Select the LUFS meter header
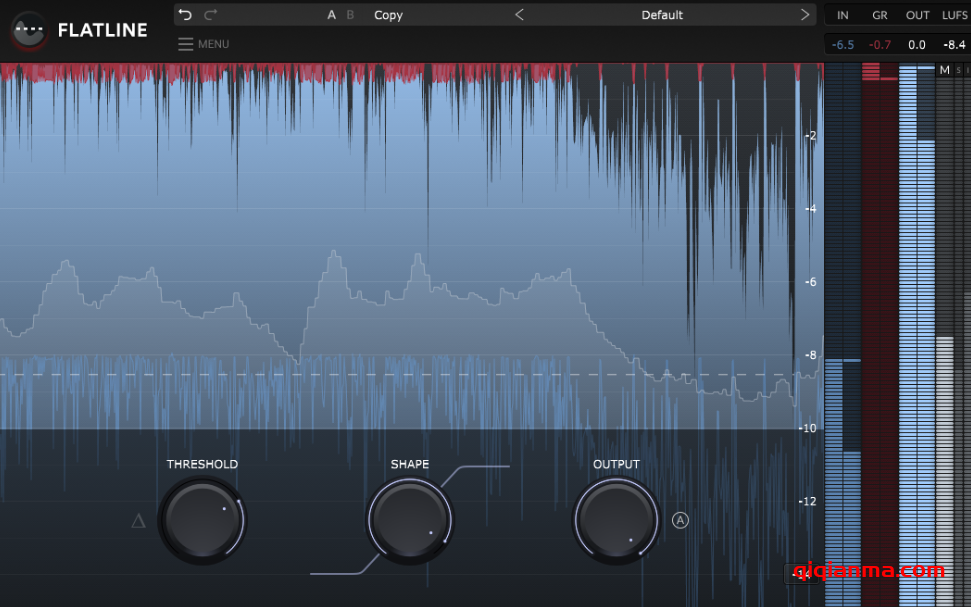971x607 pixels. click(954, 15)
